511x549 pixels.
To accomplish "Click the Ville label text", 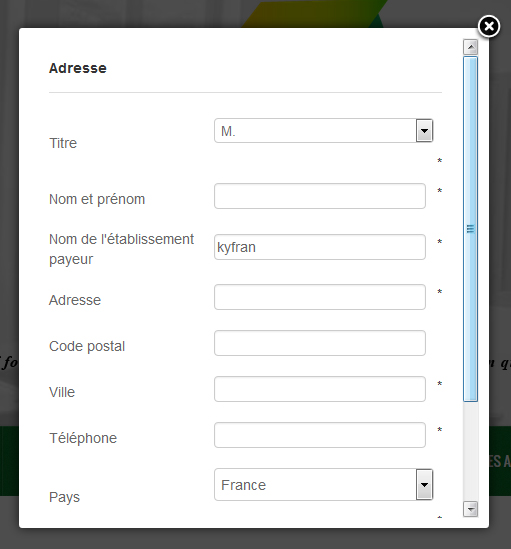I will pos(62,392).
